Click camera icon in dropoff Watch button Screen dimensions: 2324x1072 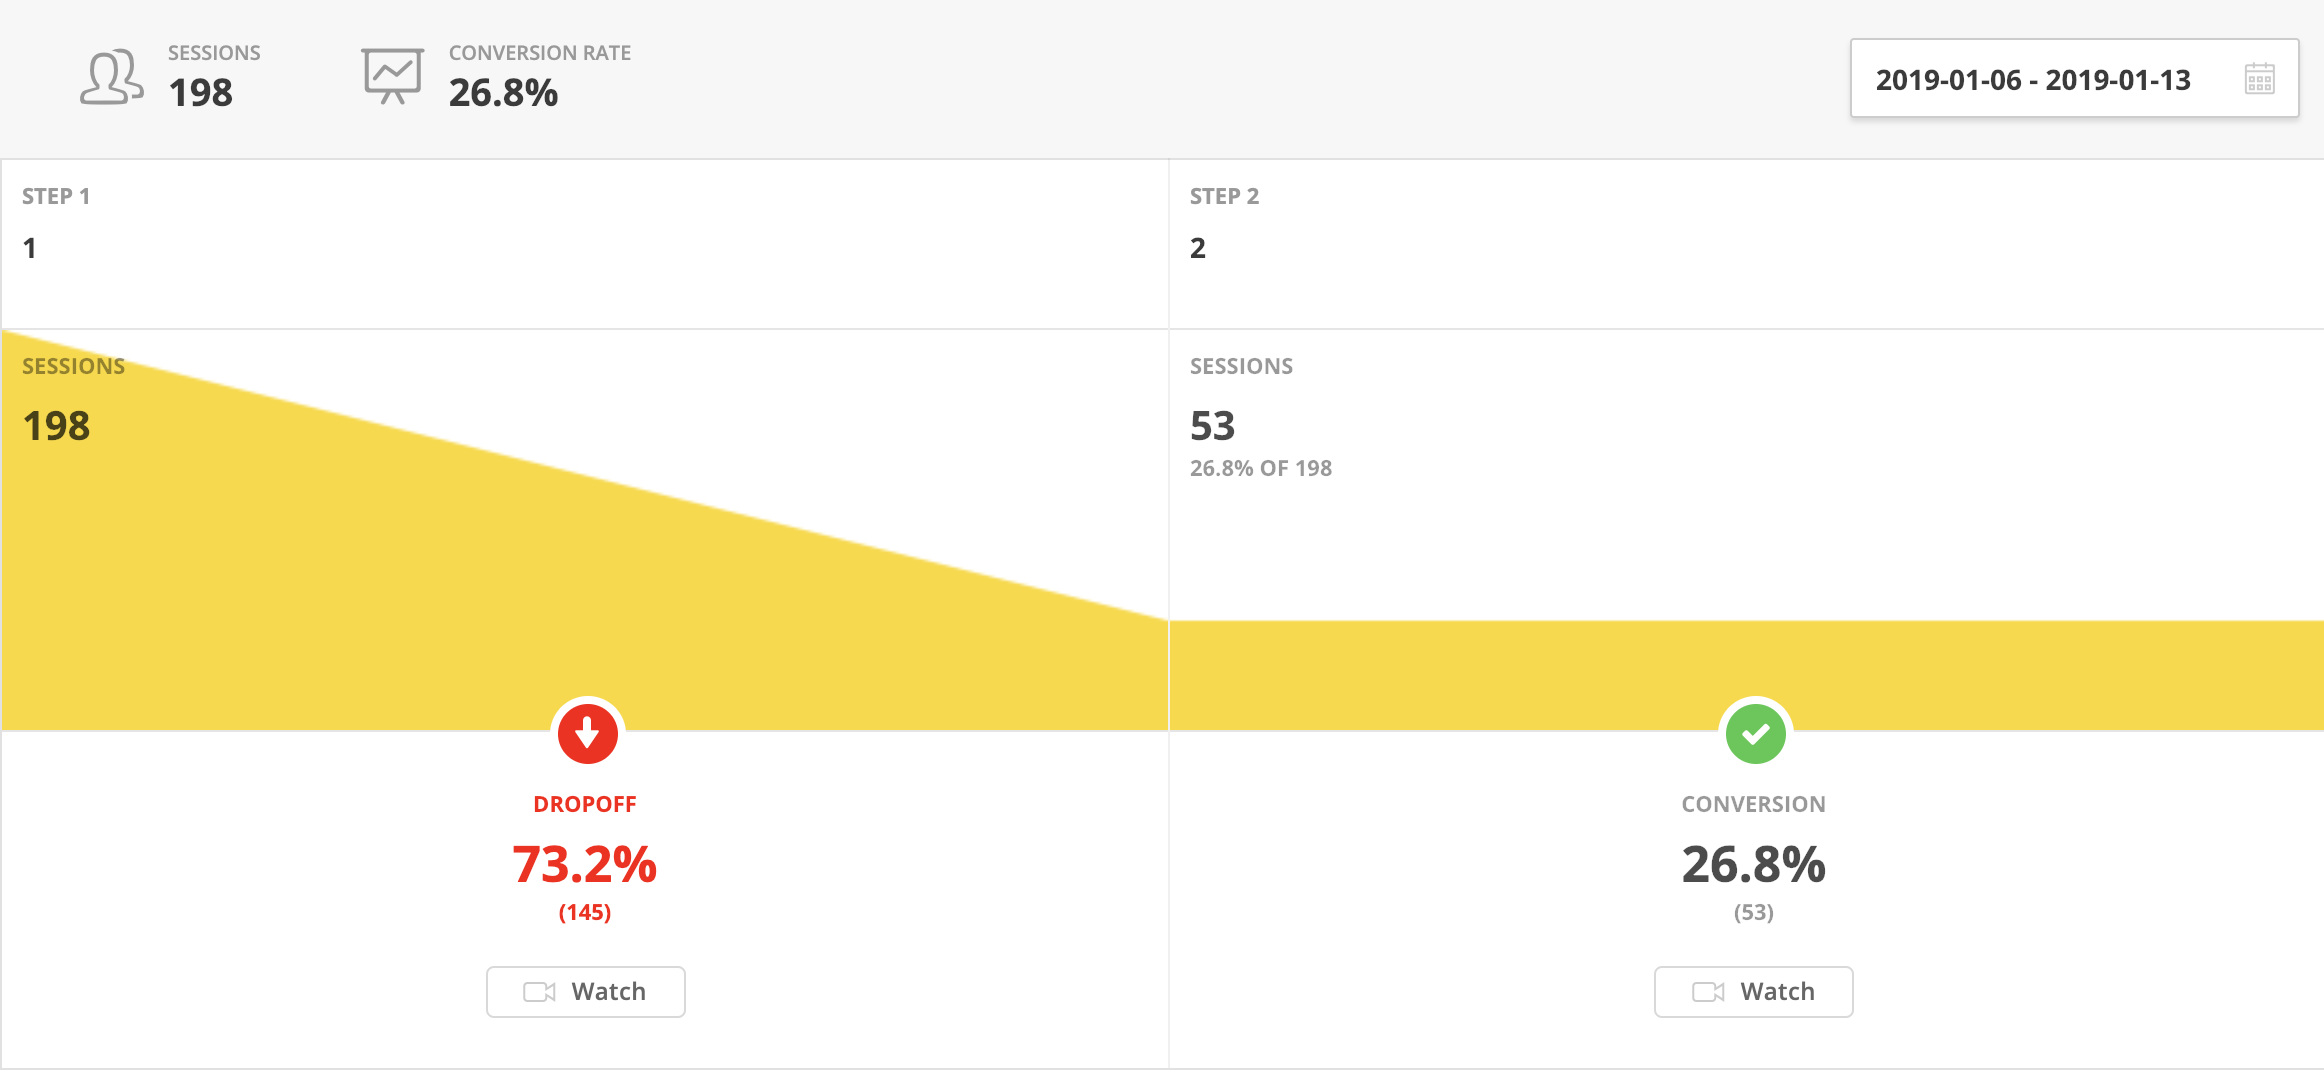(x=539, y=992)
